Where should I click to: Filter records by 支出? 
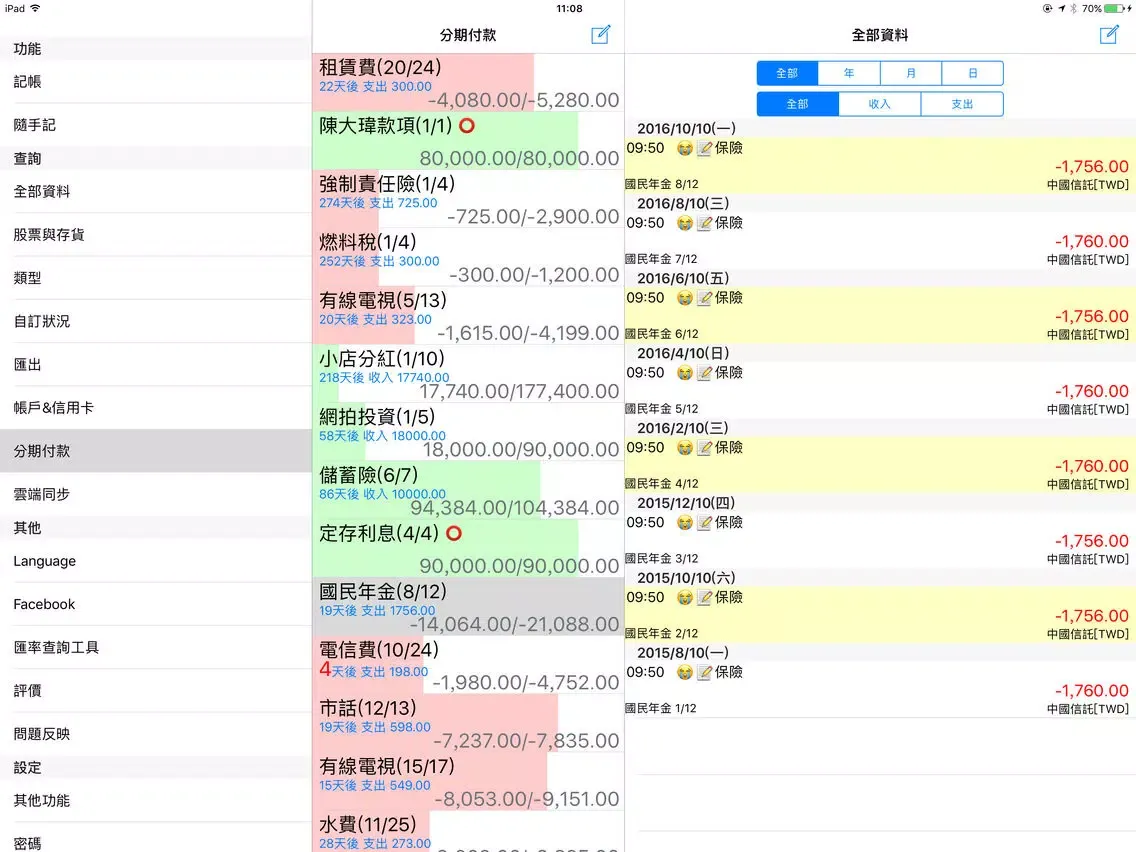coord(962,104)
